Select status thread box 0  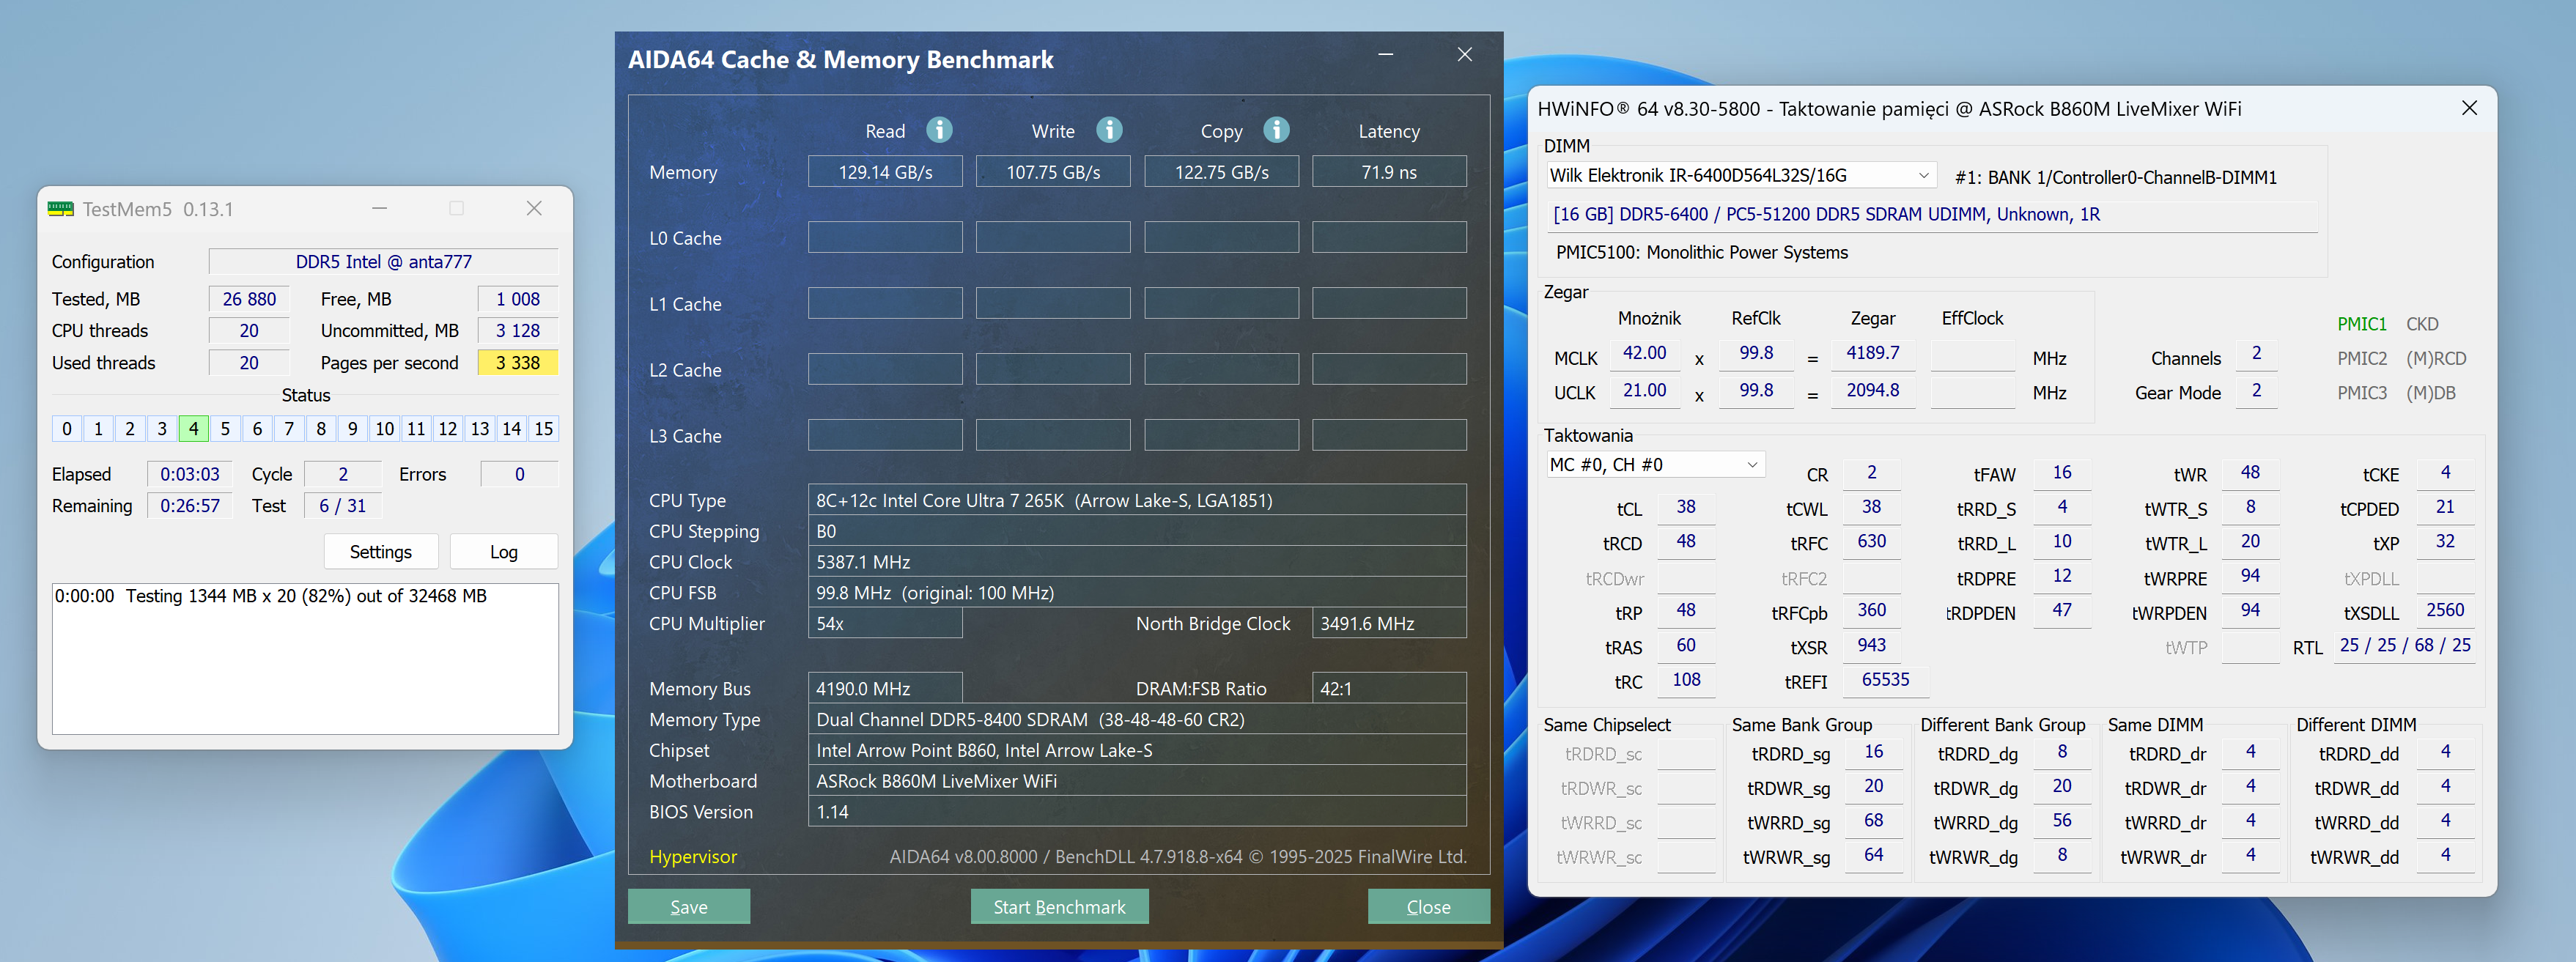coord(67,429)
